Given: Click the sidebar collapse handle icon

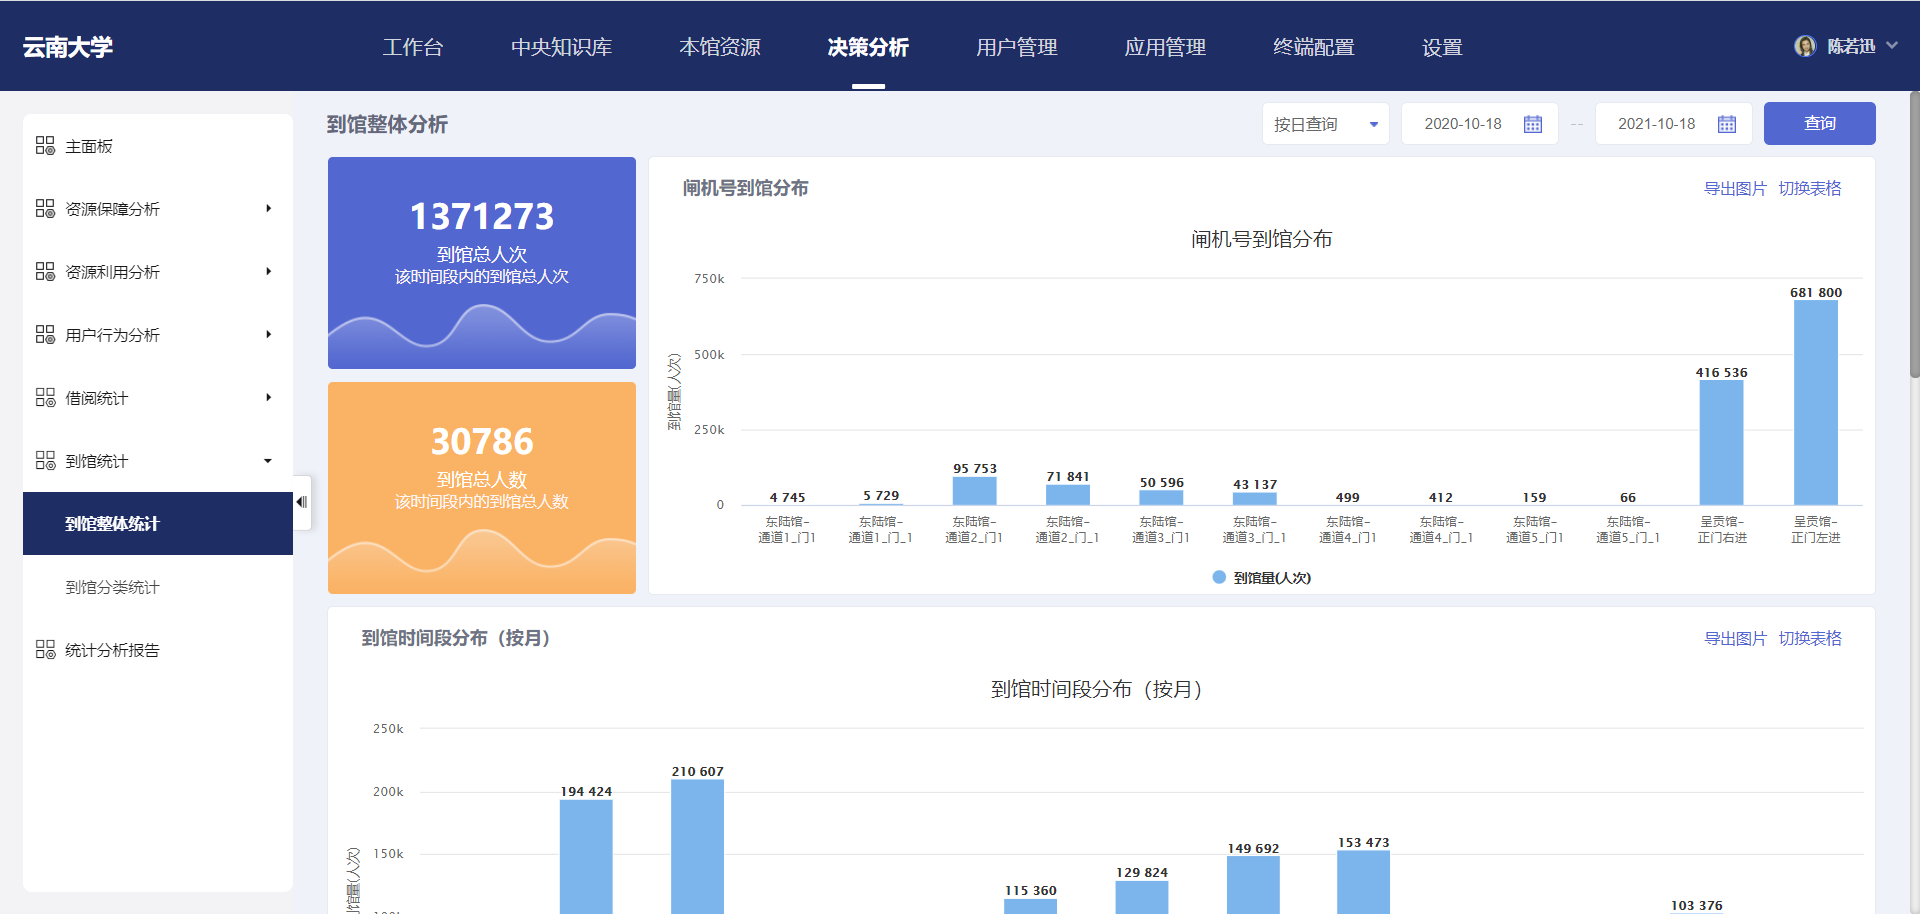Looking at the screenshot, I should pos(301,502).
